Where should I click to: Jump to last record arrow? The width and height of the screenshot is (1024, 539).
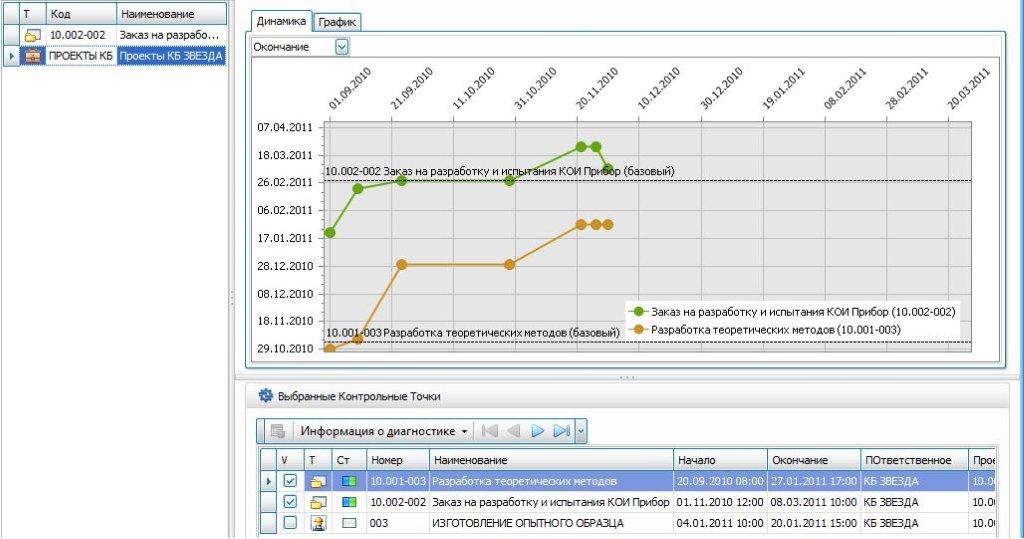[562, 431]
